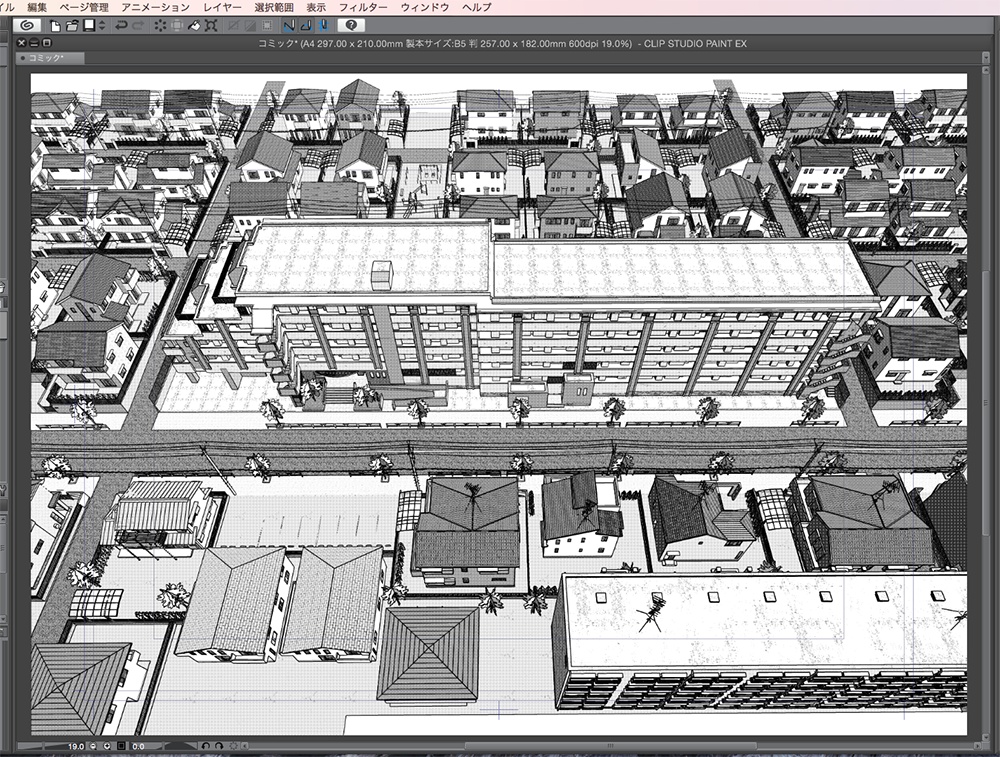Open the 表示 menu
This screenshot has height=757, width=1000.
[316, 7]
